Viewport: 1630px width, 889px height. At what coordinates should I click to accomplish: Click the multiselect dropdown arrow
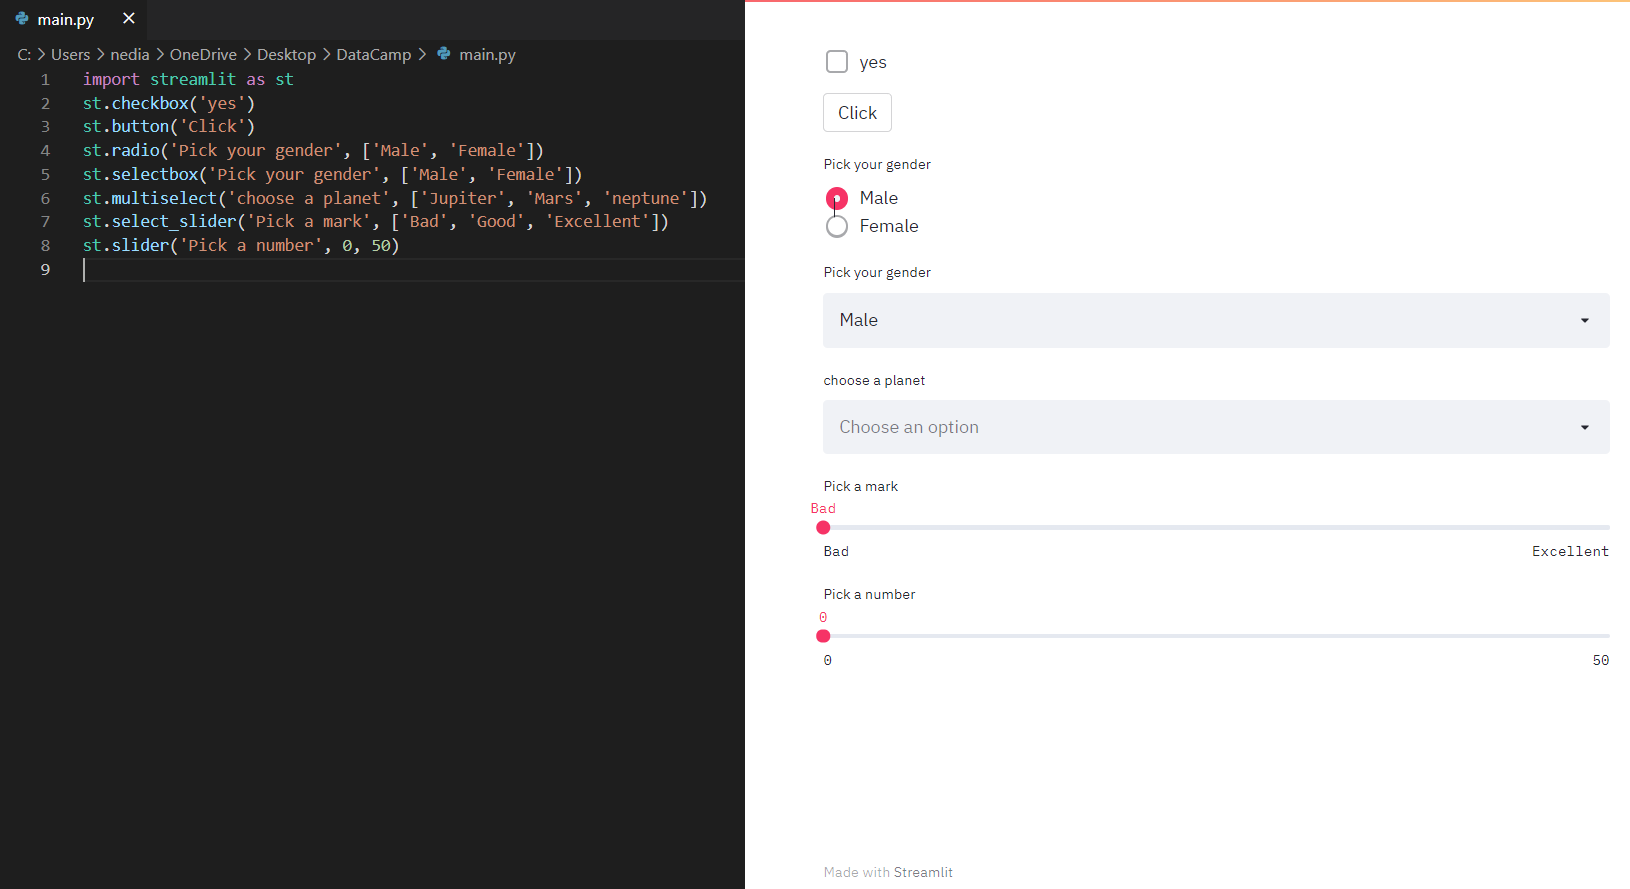1585,427
